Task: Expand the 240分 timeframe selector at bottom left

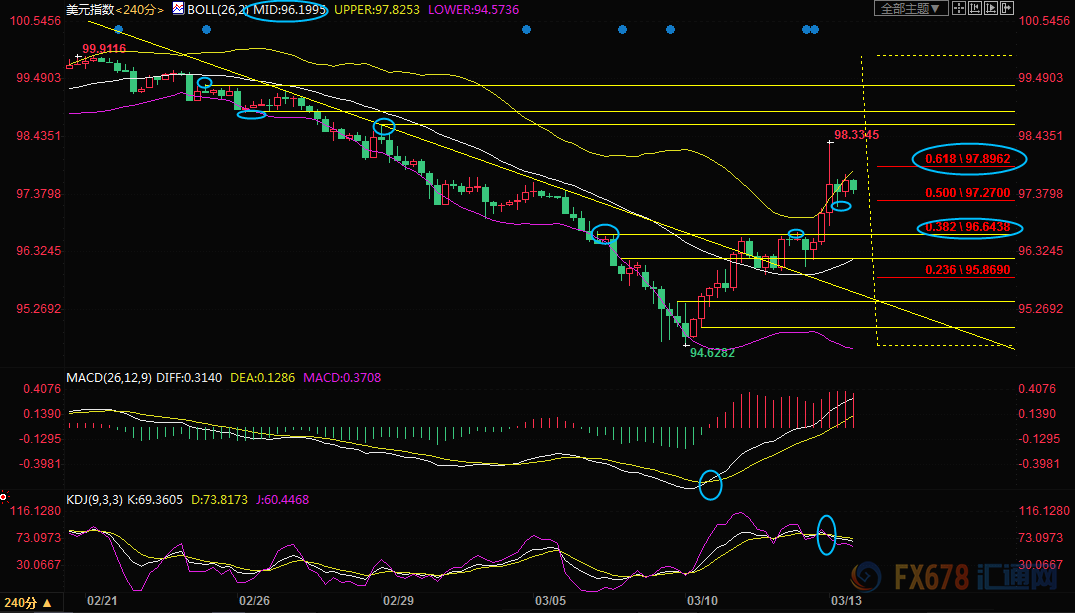Action: 26,603
